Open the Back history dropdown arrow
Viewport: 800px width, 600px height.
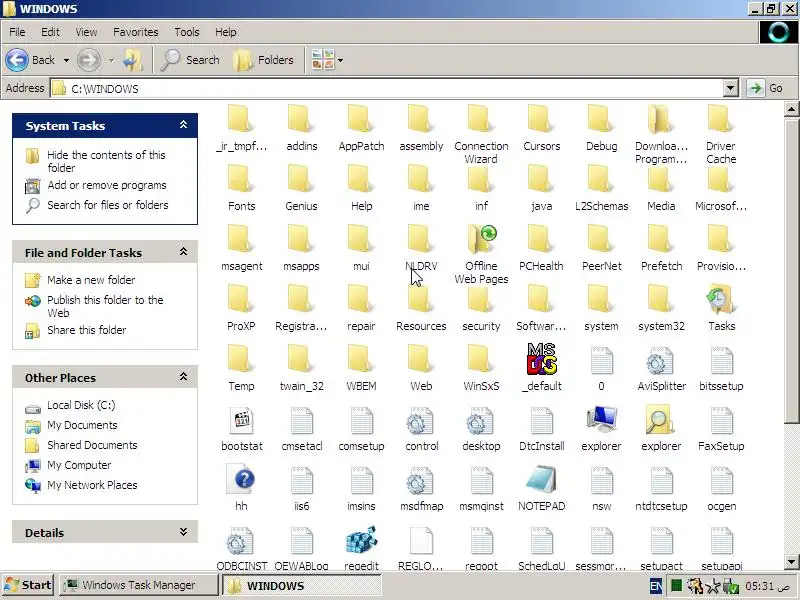click(66, 60)
